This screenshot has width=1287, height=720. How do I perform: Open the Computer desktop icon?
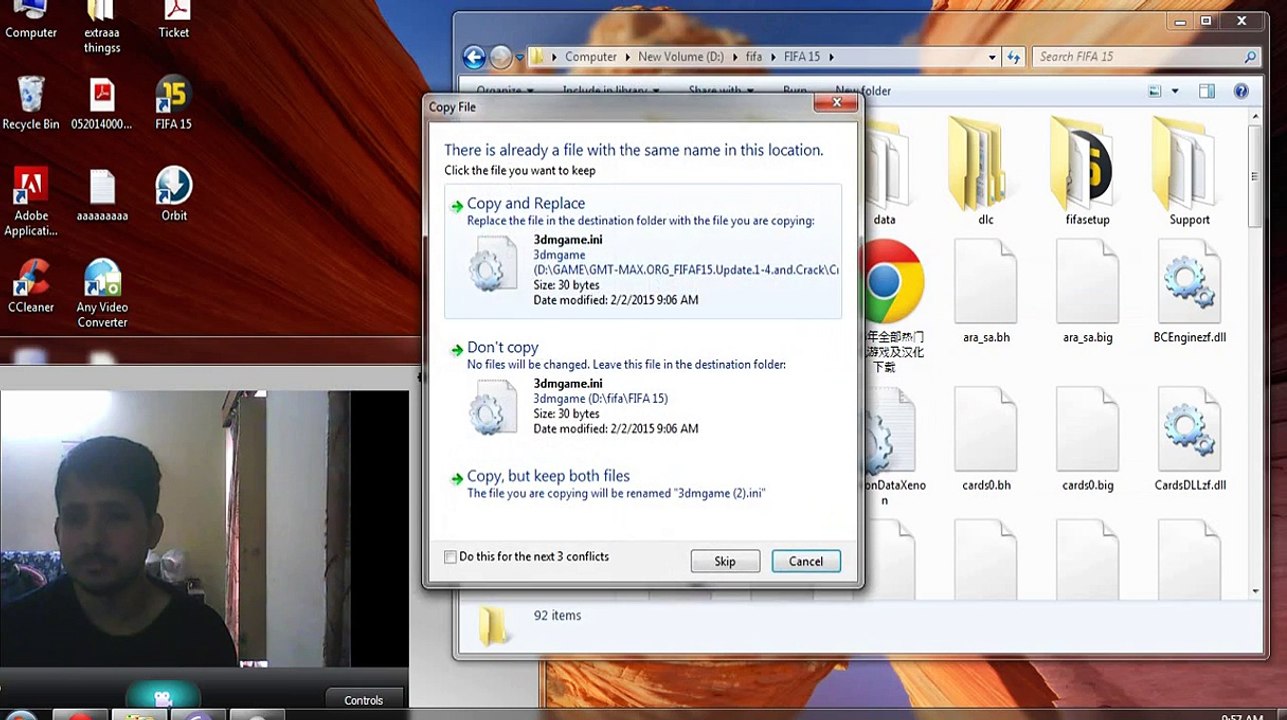[x=31, y=20]
